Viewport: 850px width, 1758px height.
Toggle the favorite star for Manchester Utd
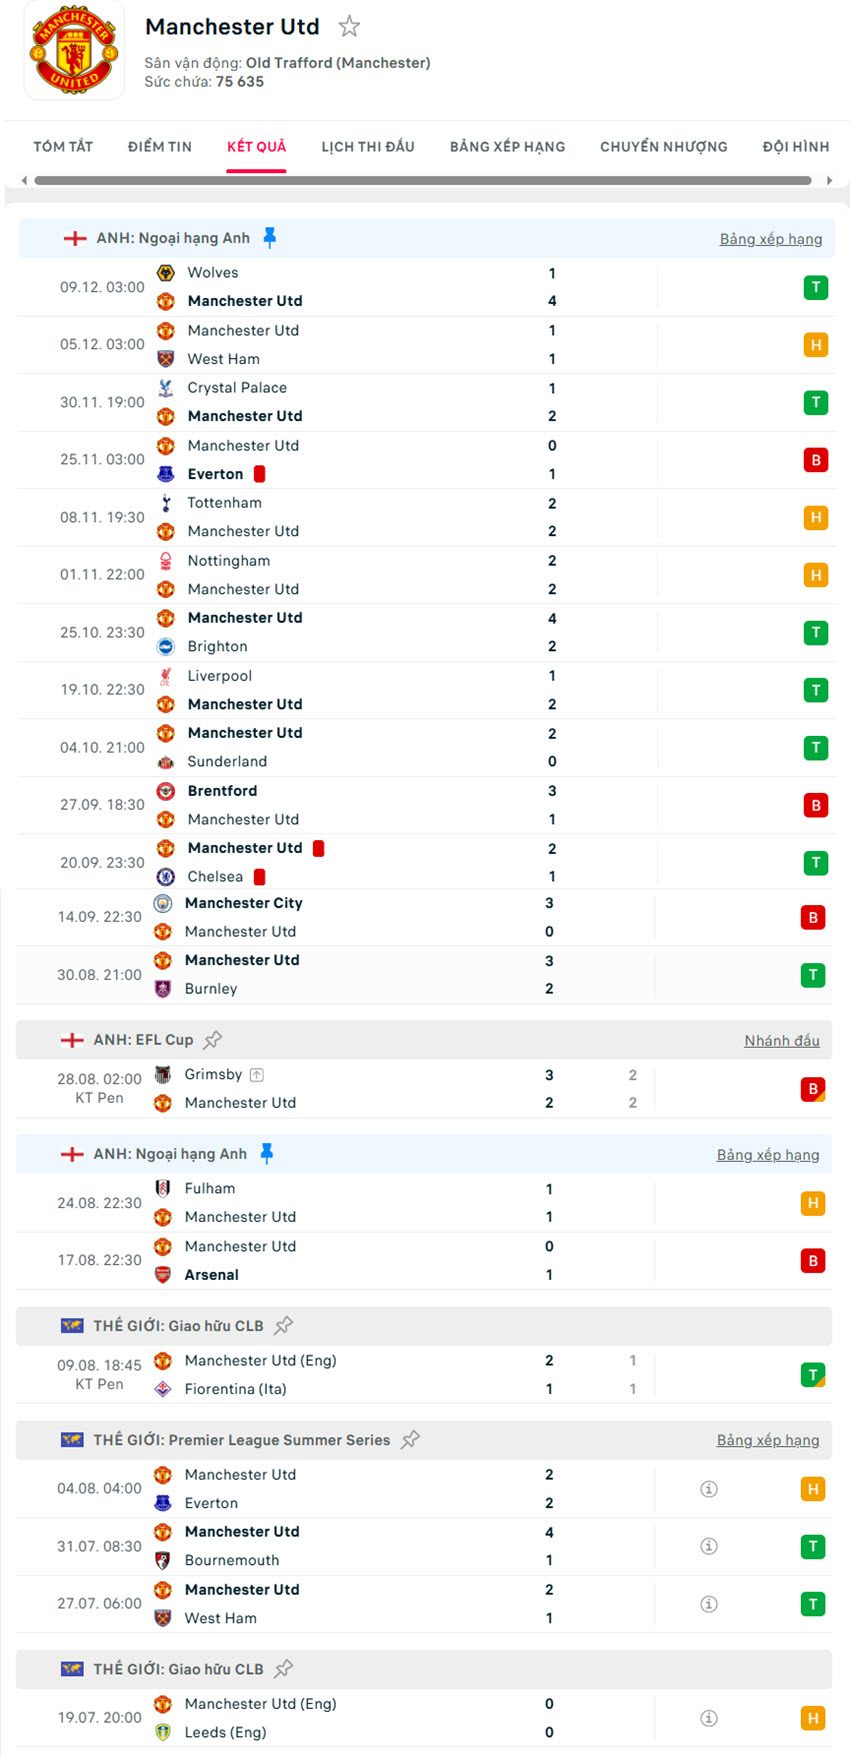[x=349, y=27]
